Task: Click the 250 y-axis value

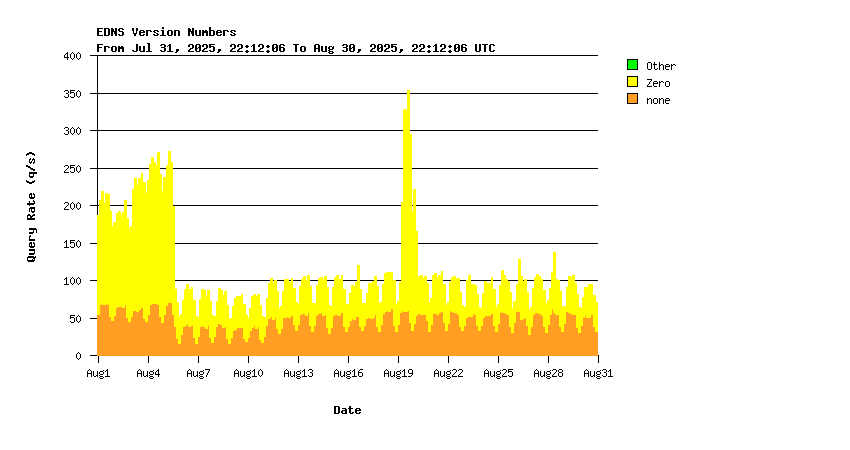Action: tap(72, 169)
